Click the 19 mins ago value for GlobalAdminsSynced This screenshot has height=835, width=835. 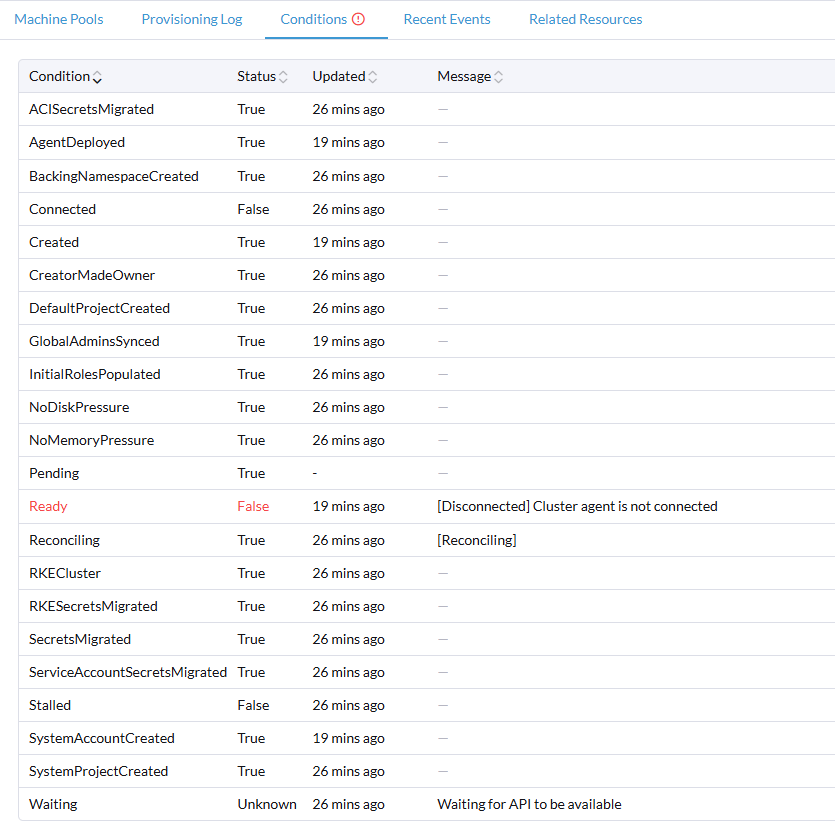348,341
